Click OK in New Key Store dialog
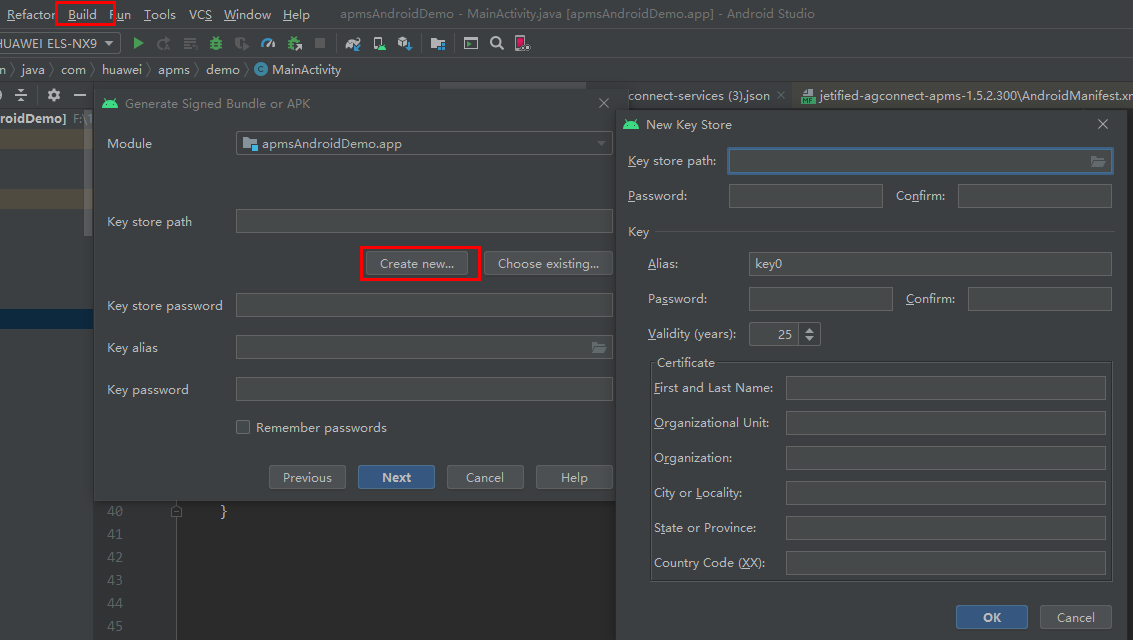The width and height of the screenshot is (1133, 640). (x=991, y=617)
